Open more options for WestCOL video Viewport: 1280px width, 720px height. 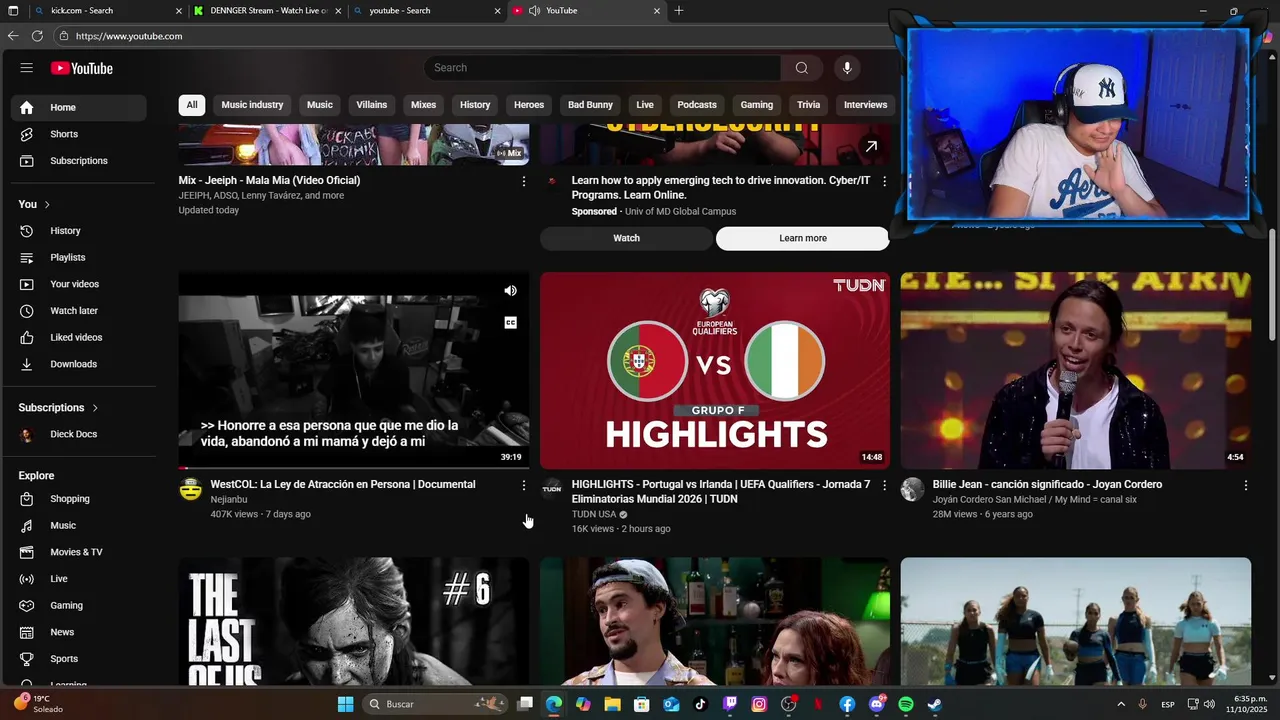click(523, 485)
